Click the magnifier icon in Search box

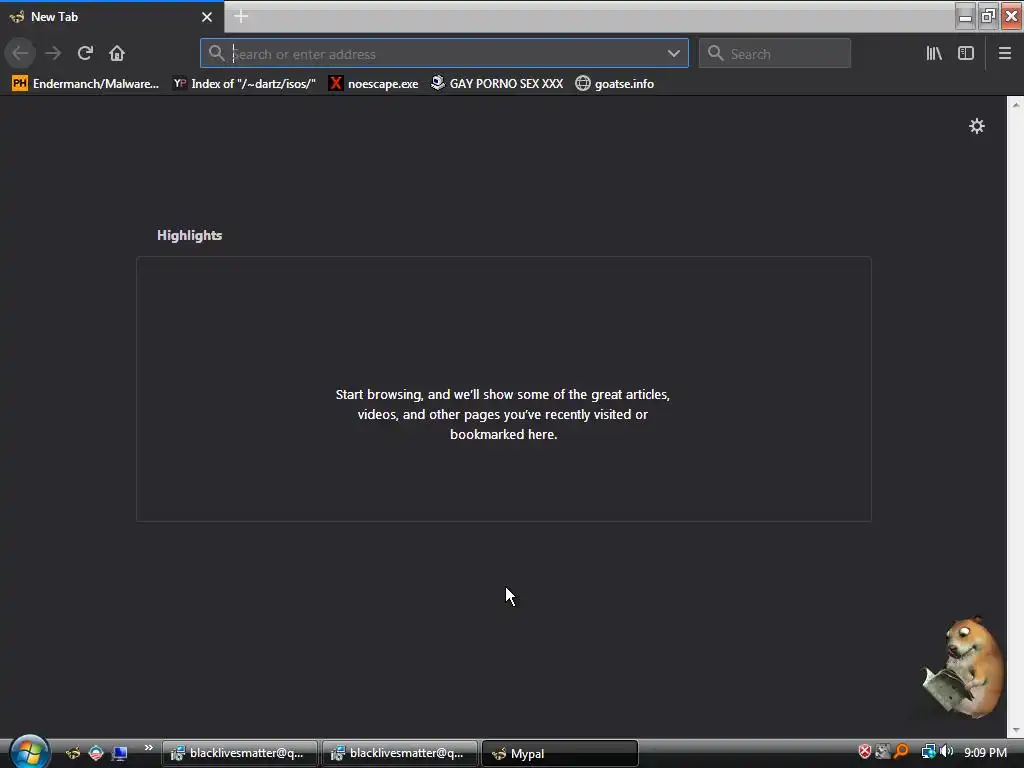pos(716,54)
